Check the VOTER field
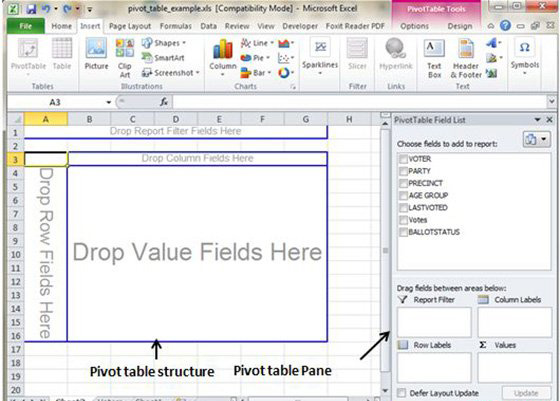This screenshot has width=560, height=401. (403, 159)
